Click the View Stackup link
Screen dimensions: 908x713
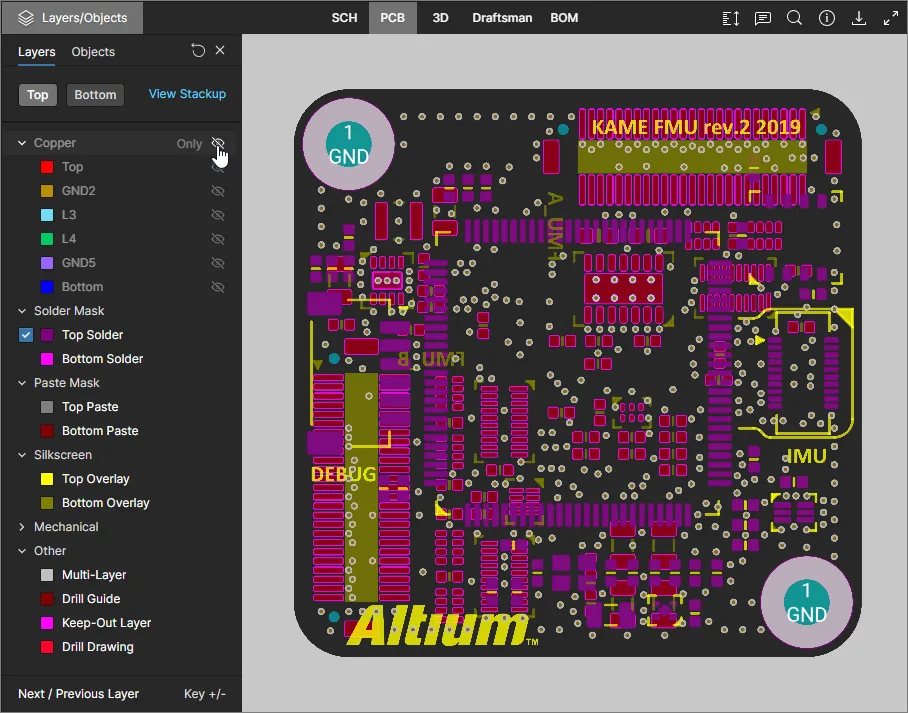coord(187,94)
